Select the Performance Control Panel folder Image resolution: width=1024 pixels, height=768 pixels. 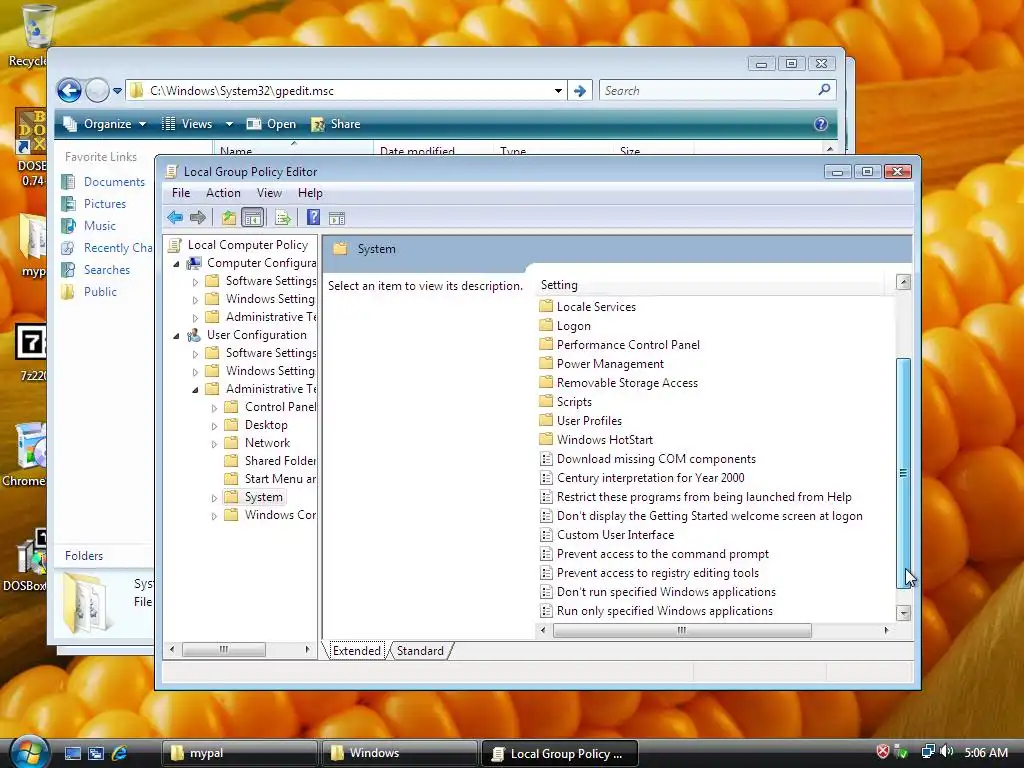620,344
